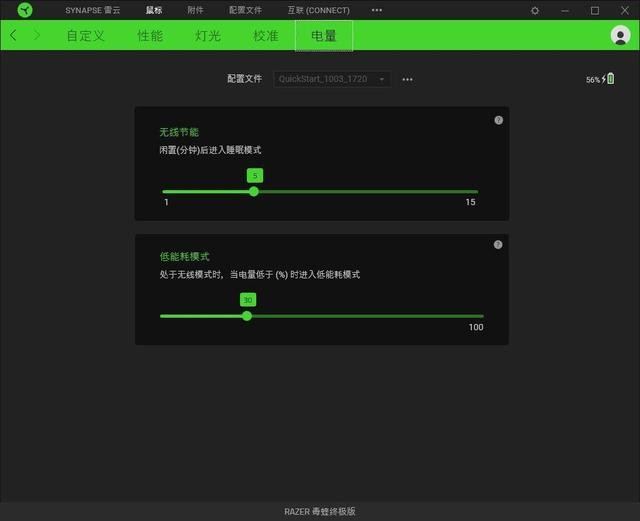The width and height of the screenshot is (640, 521).
Task: Open the user account avatar
Action: 620,36
